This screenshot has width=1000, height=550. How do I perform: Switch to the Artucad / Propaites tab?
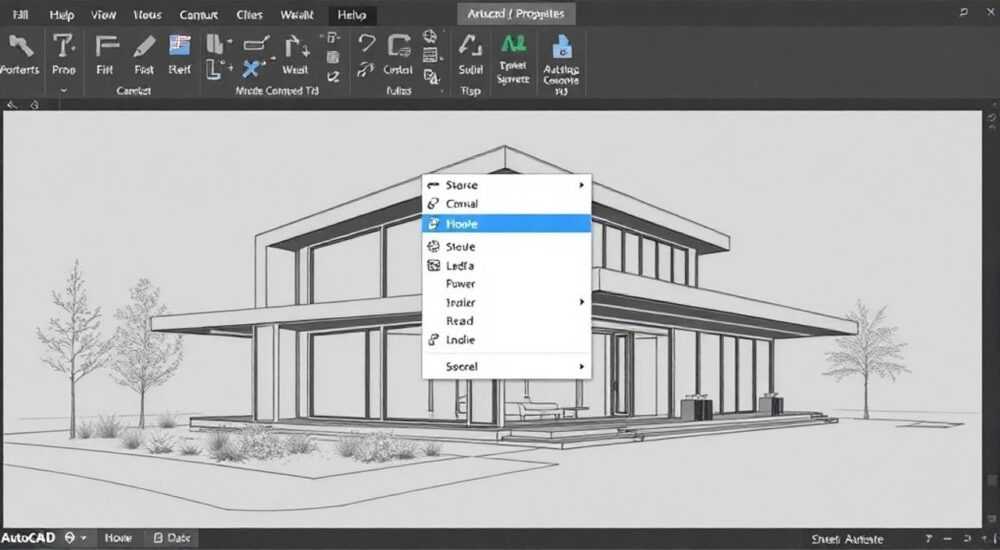tap(516, 14)
